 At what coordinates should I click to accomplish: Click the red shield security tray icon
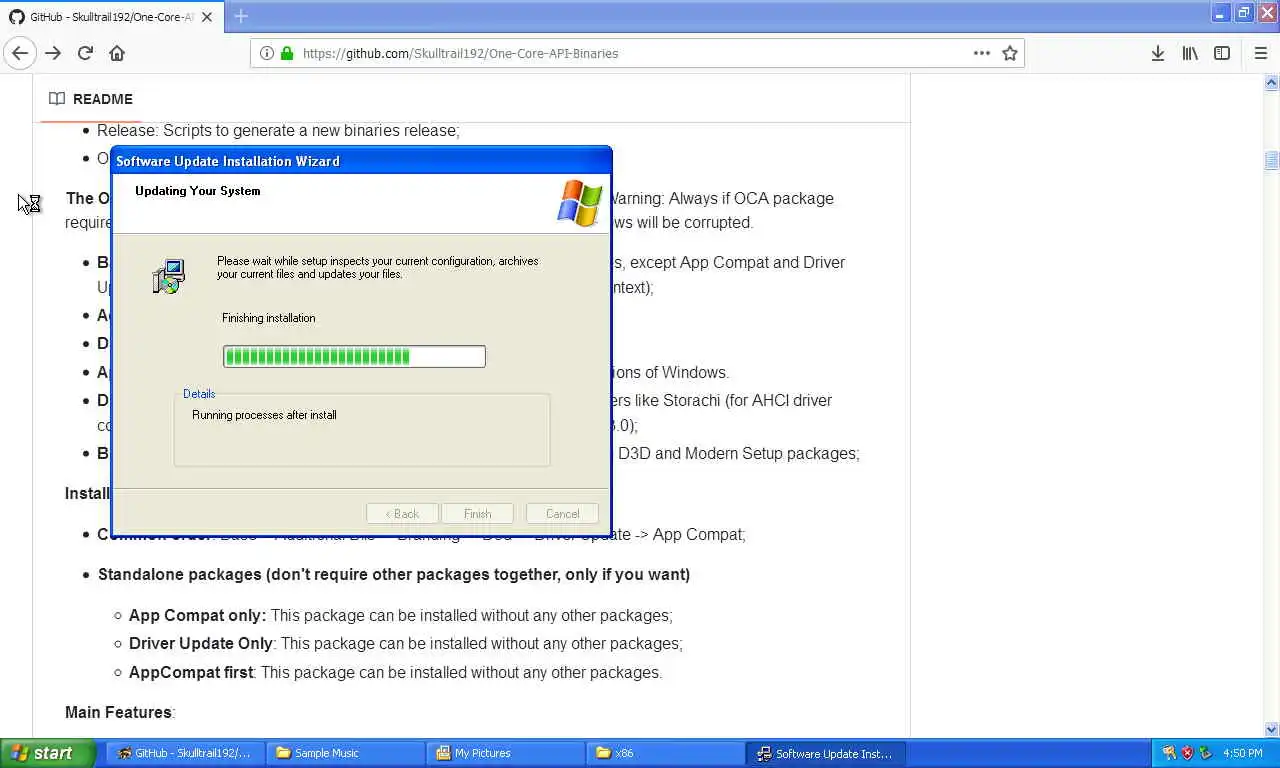[1187, 753]
